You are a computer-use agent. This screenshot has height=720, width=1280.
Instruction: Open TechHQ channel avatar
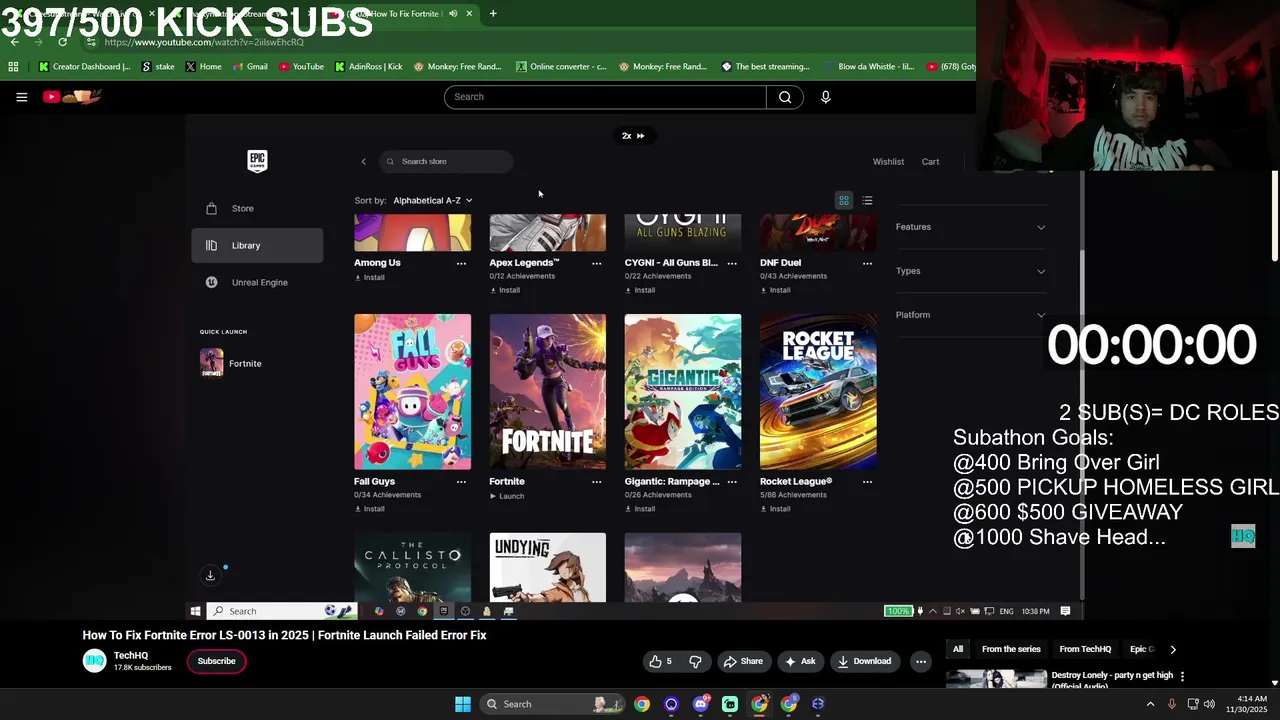94,661
